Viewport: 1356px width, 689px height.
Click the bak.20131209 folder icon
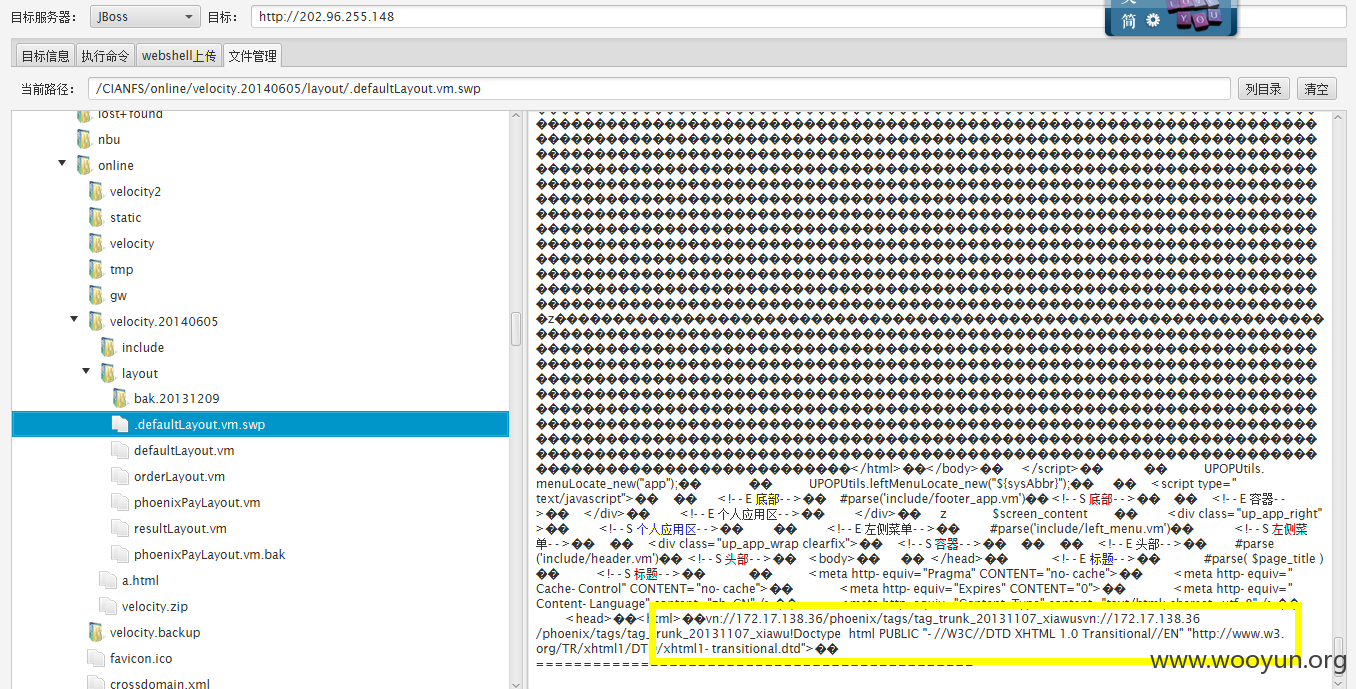tap(120, 399)
